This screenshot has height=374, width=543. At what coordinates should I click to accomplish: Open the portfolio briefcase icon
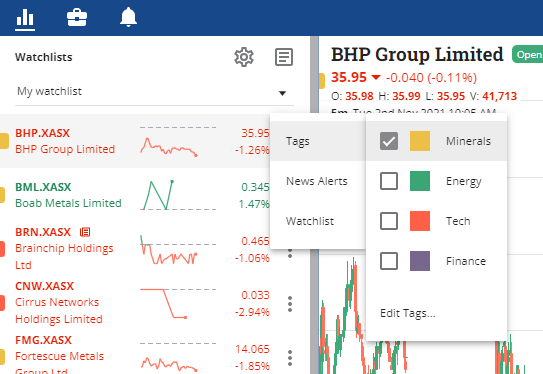coord(77,17)
